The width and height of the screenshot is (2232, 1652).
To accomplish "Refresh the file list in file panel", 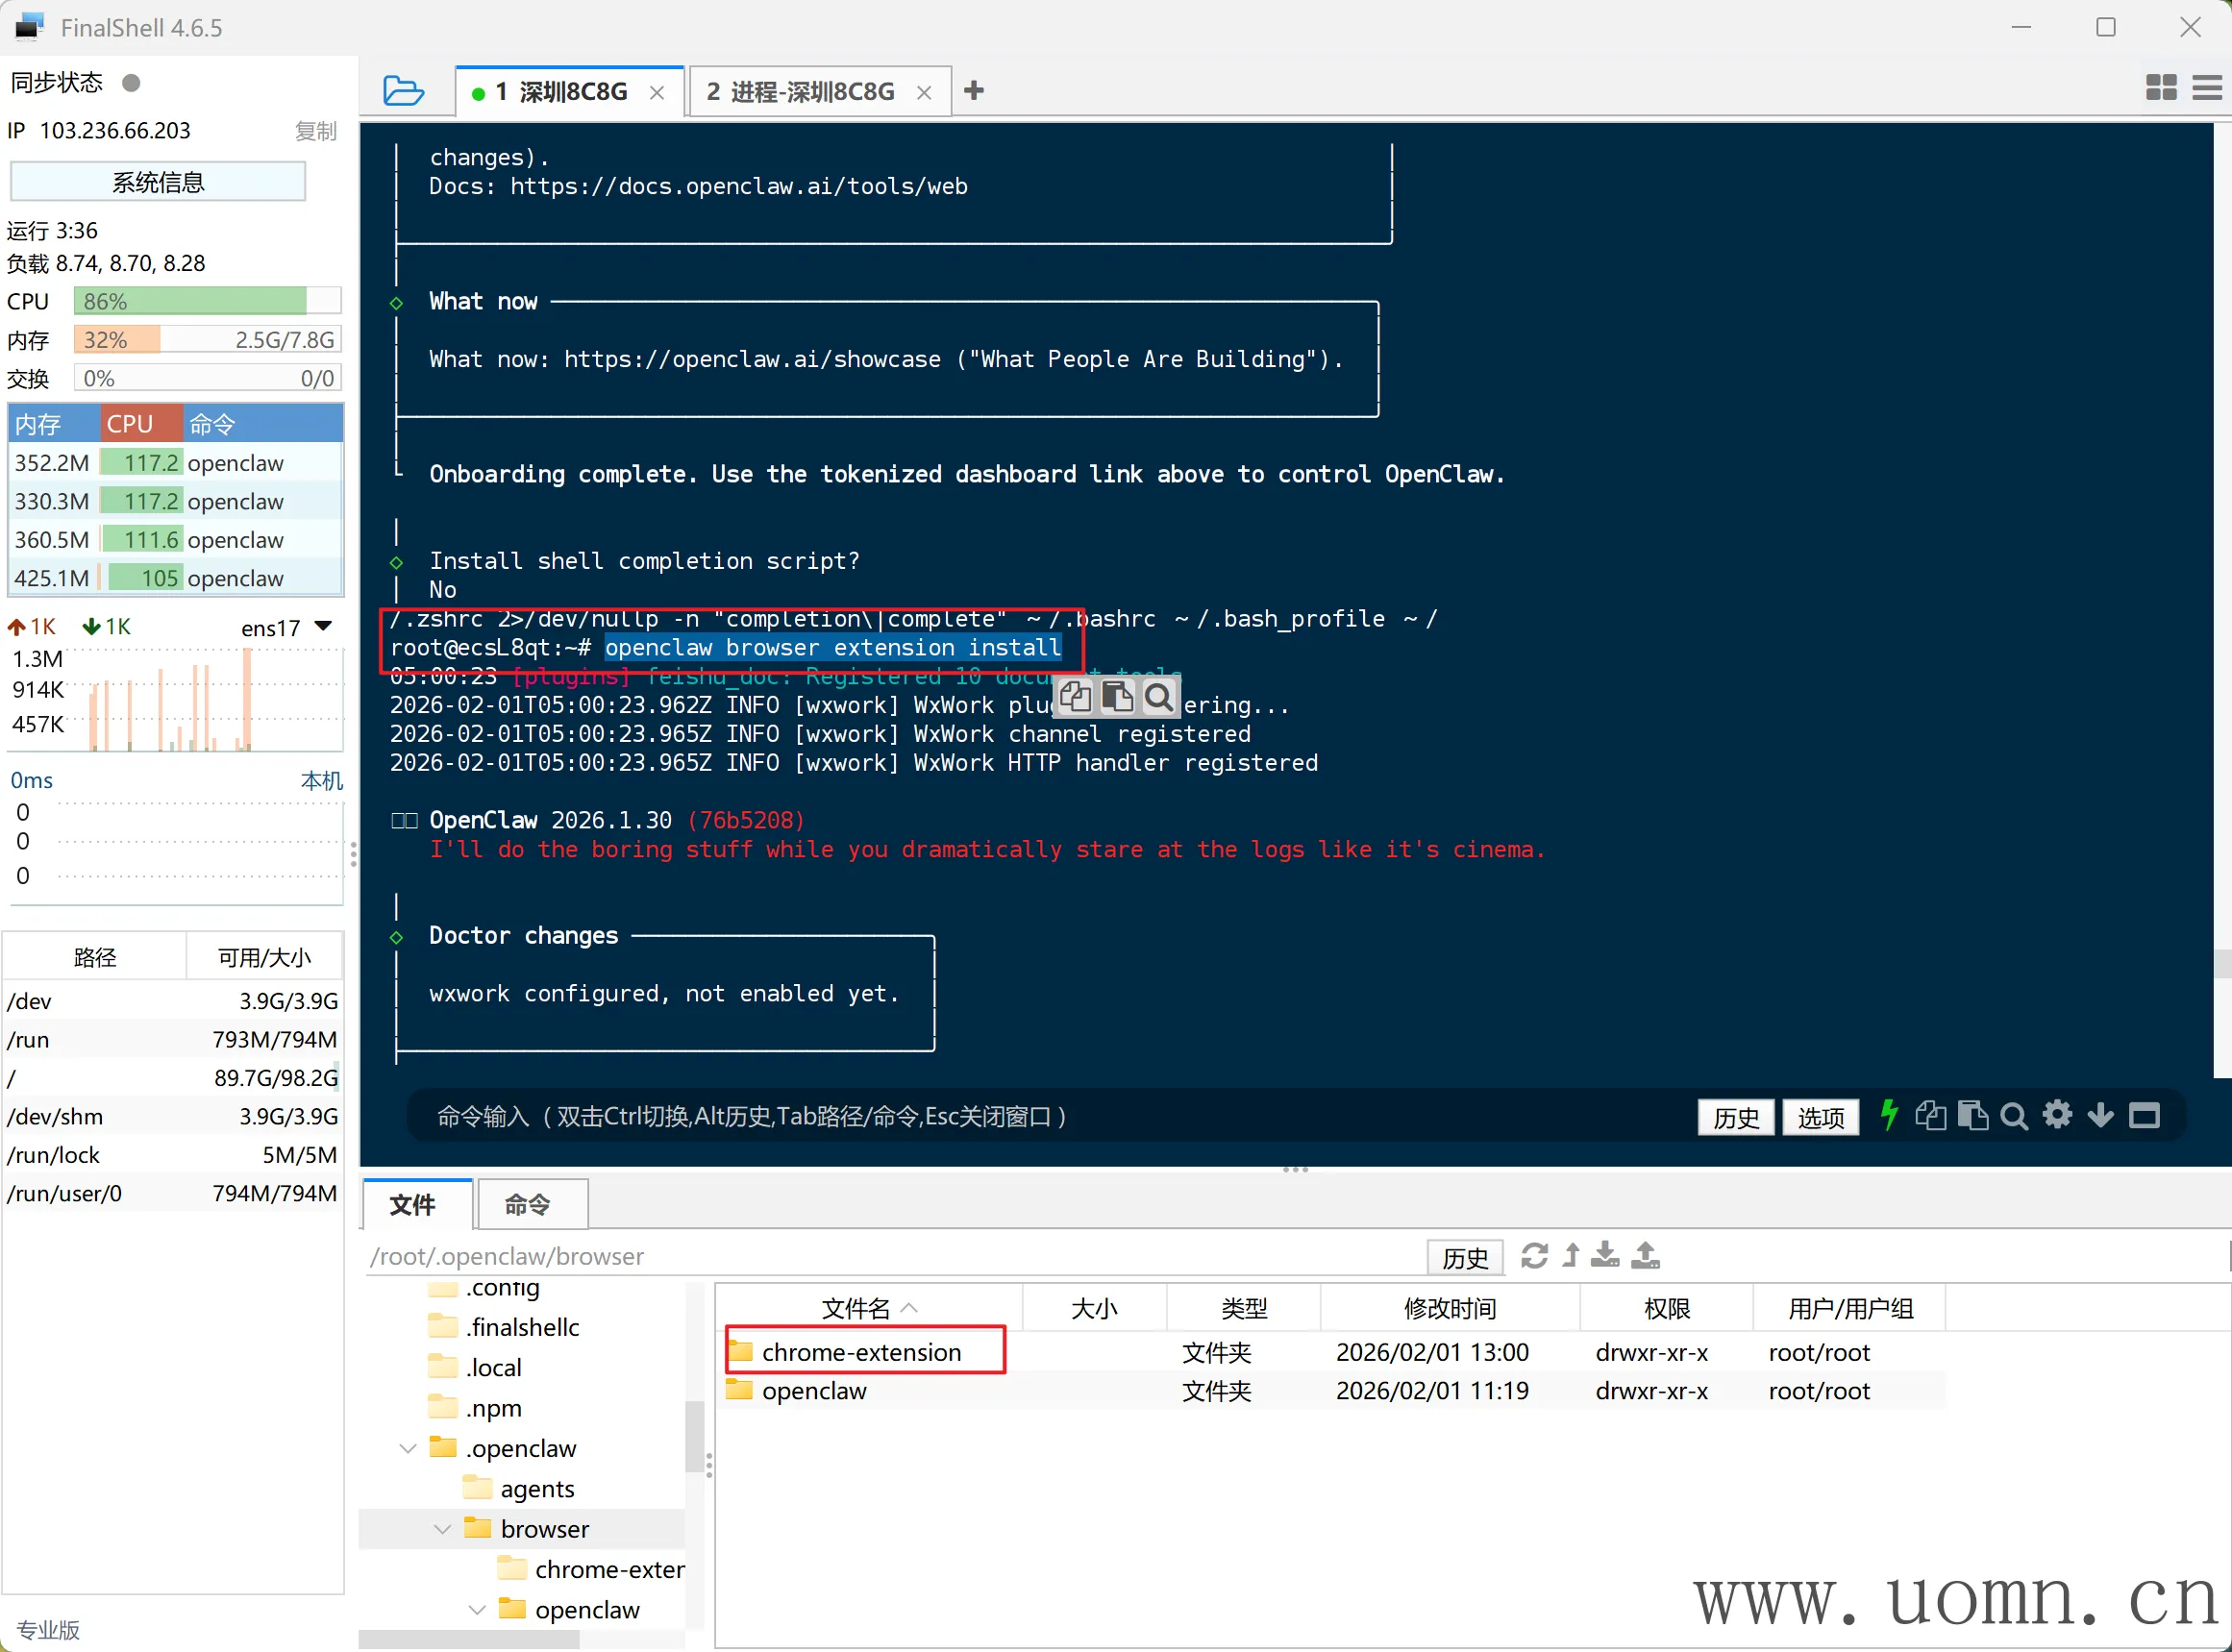I will [1534, 1256].
